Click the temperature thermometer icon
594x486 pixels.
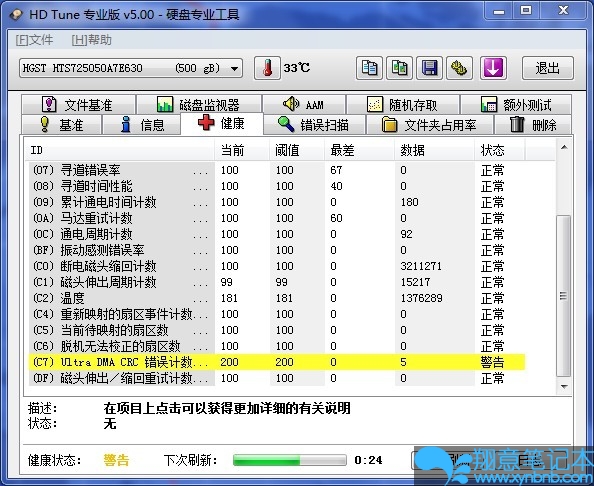tap(267, 68)
